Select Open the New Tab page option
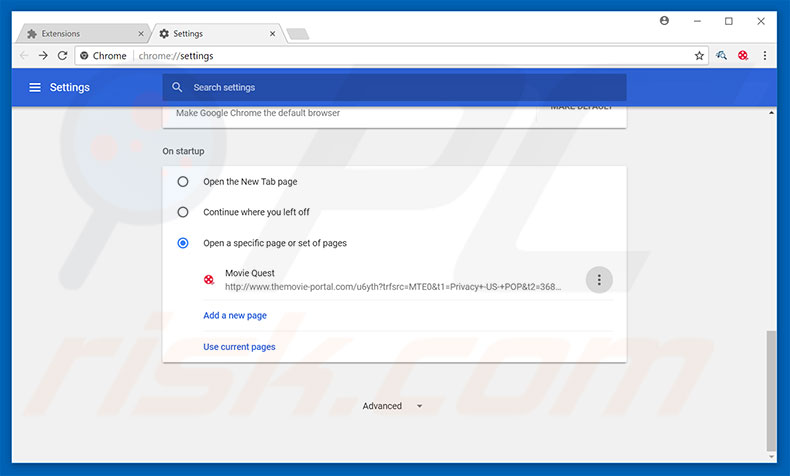Viewport: 790px width, 476px height. coord(183,181)
